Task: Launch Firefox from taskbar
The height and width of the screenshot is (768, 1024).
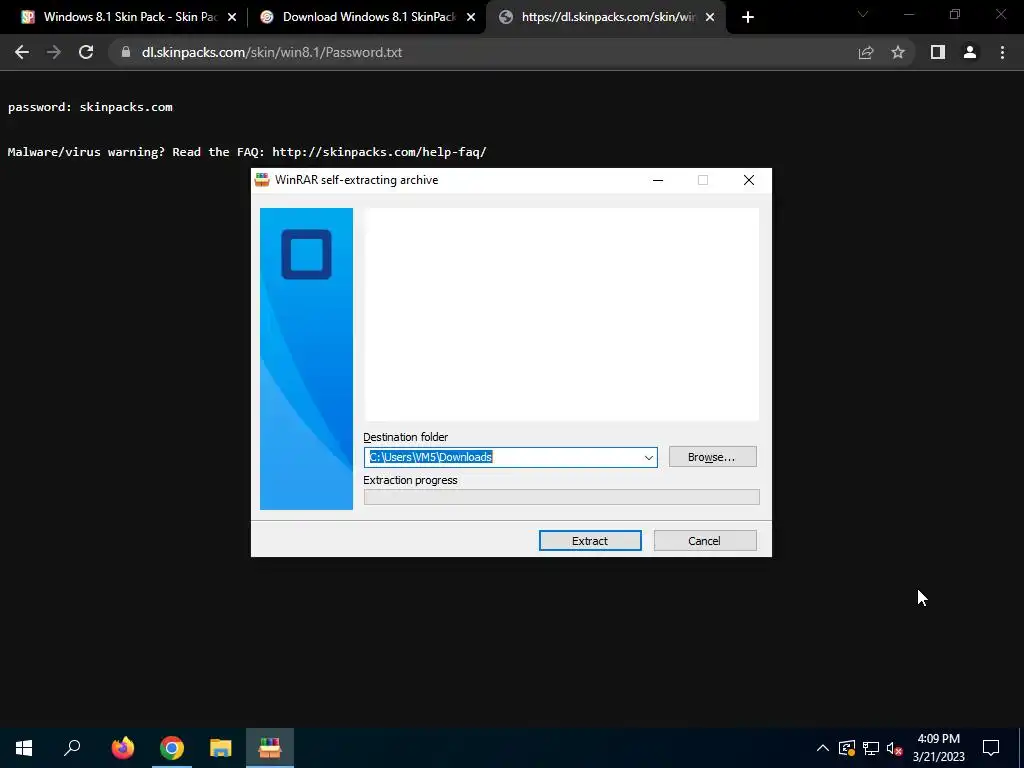Action: (122, 748)
